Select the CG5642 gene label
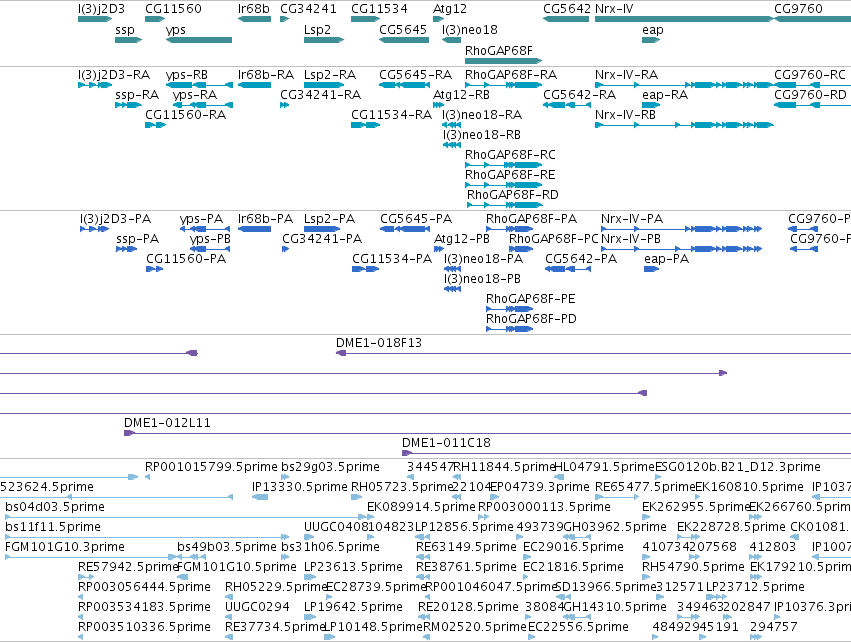Viewport: 851px width, 642px height. [567, 9]
